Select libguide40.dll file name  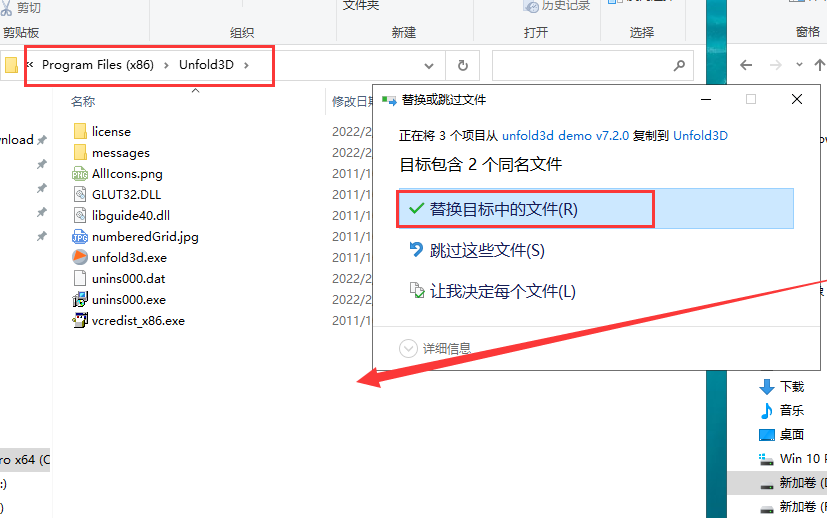pyautogui.click(x=131, y=215)
